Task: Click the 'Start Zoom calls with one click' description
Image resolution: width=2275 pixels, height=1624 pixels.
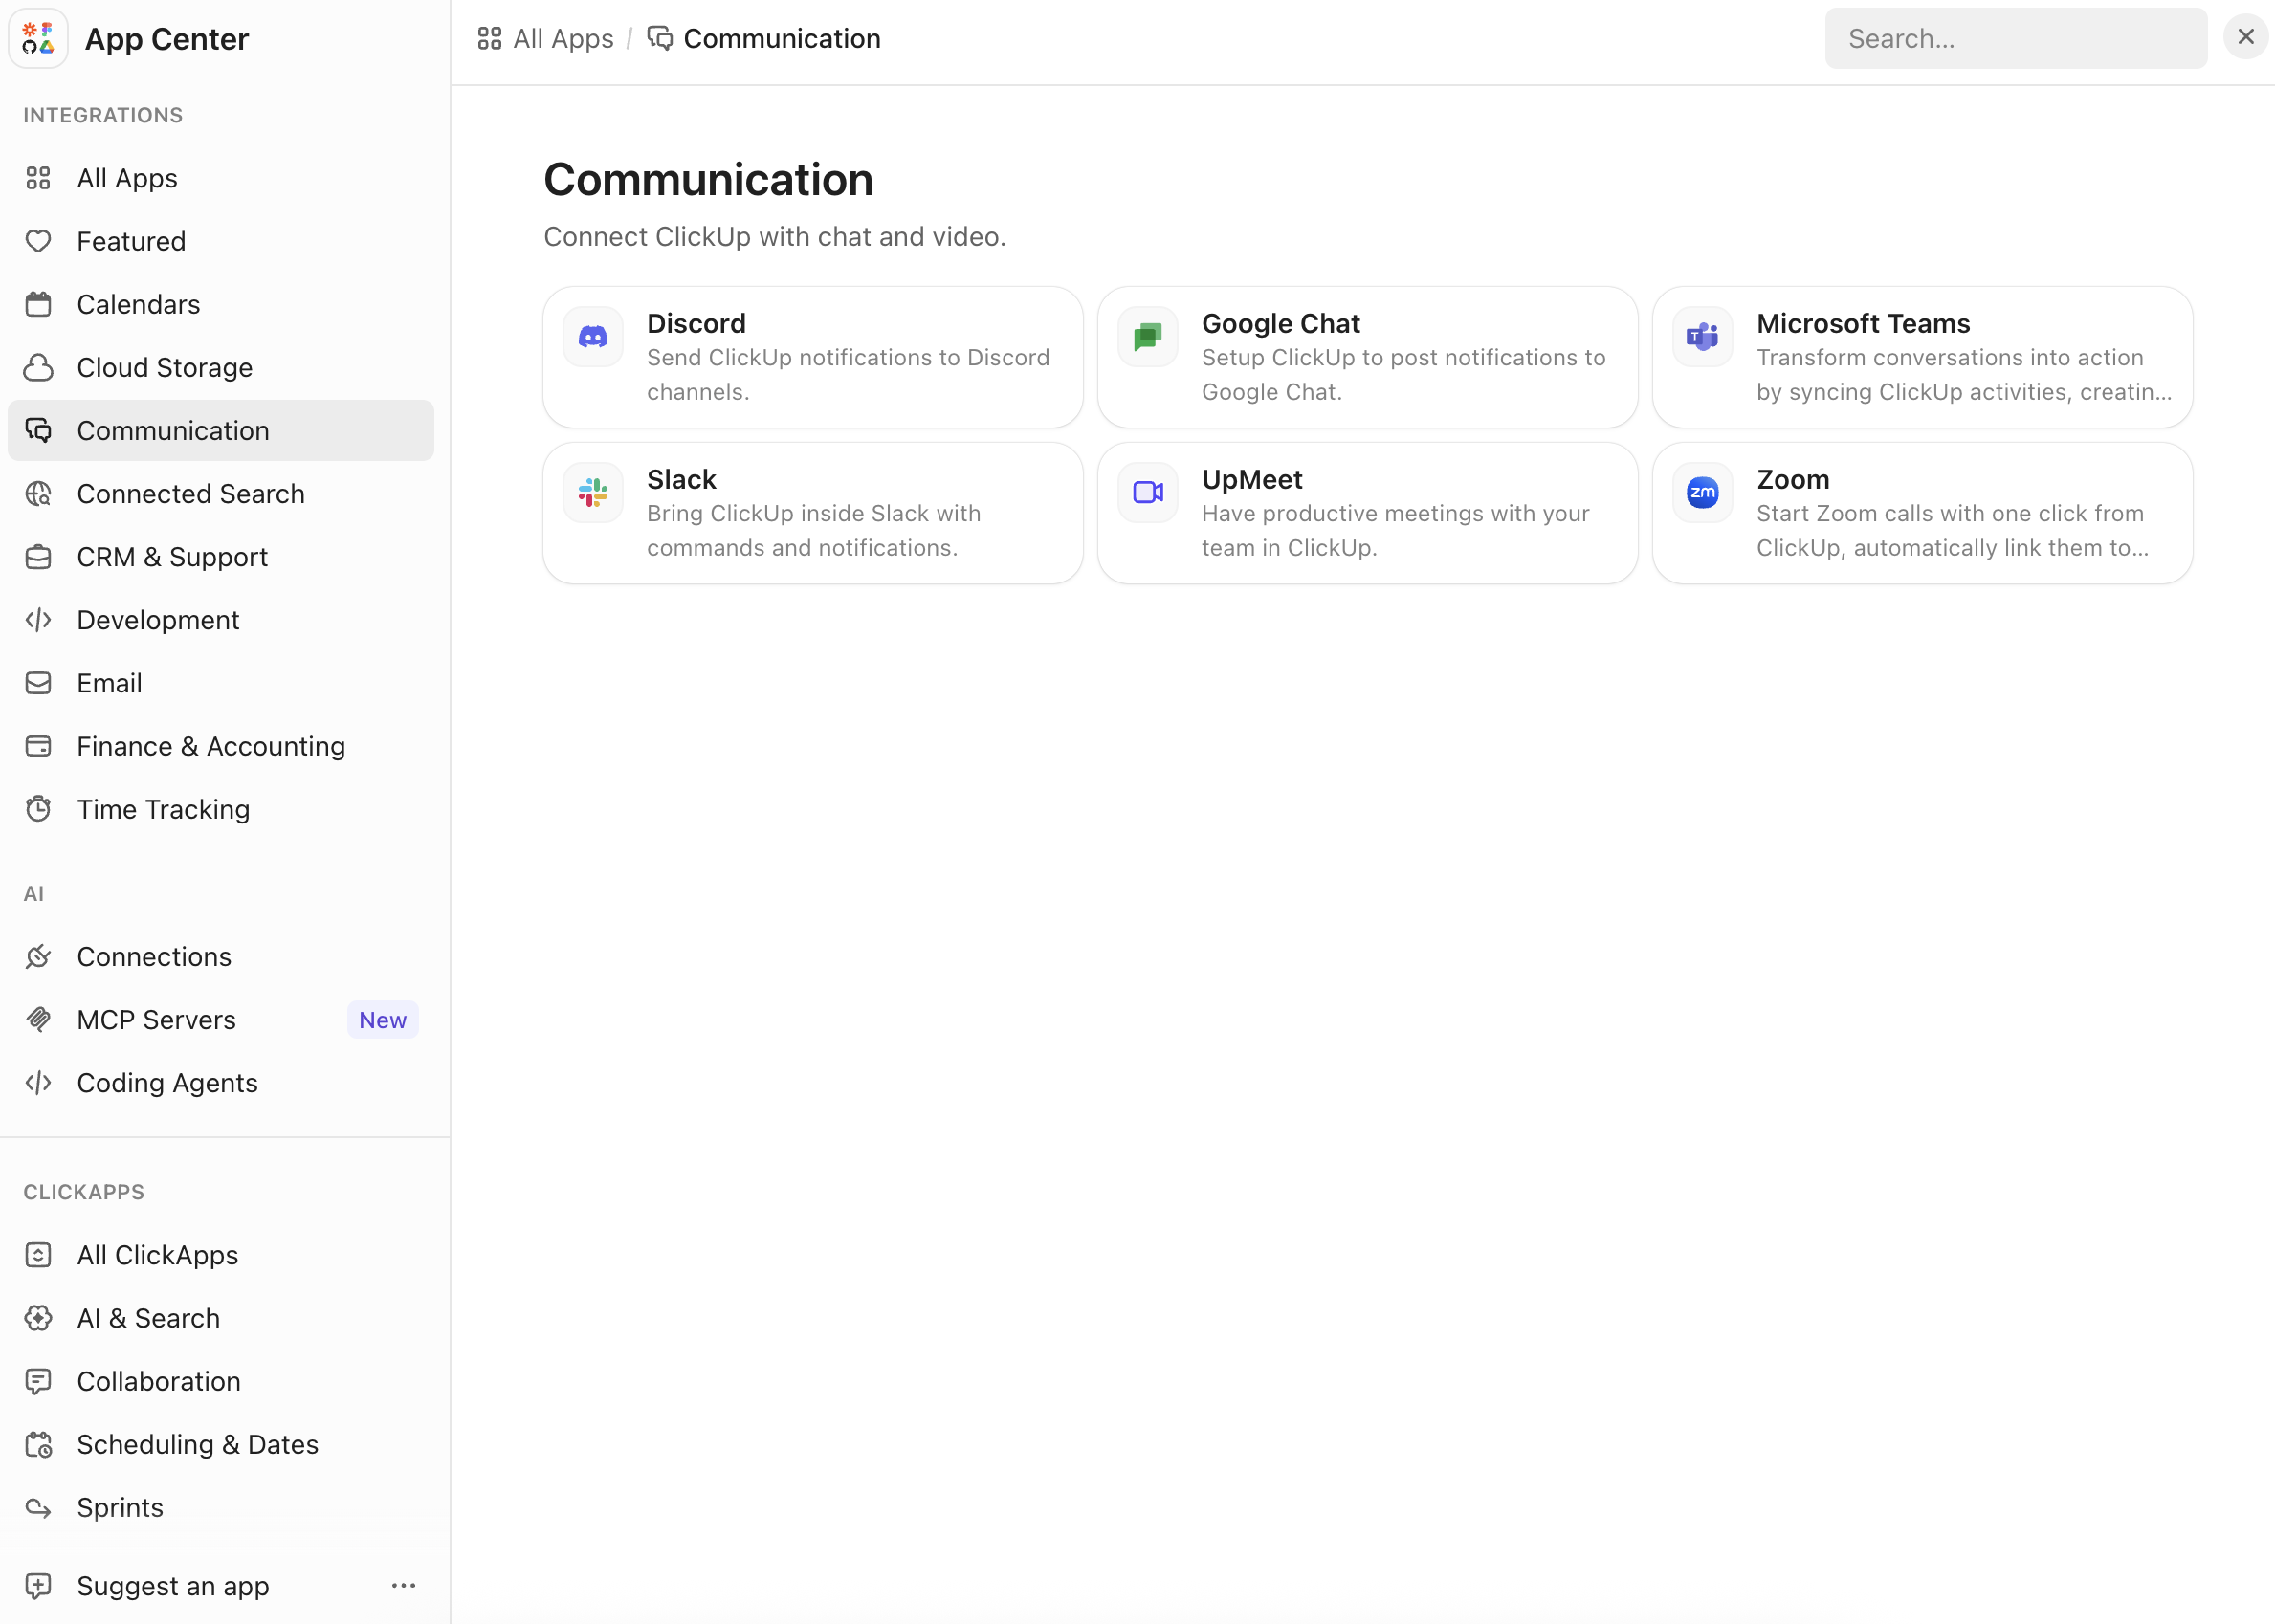Action: [x=1952, y=530]
